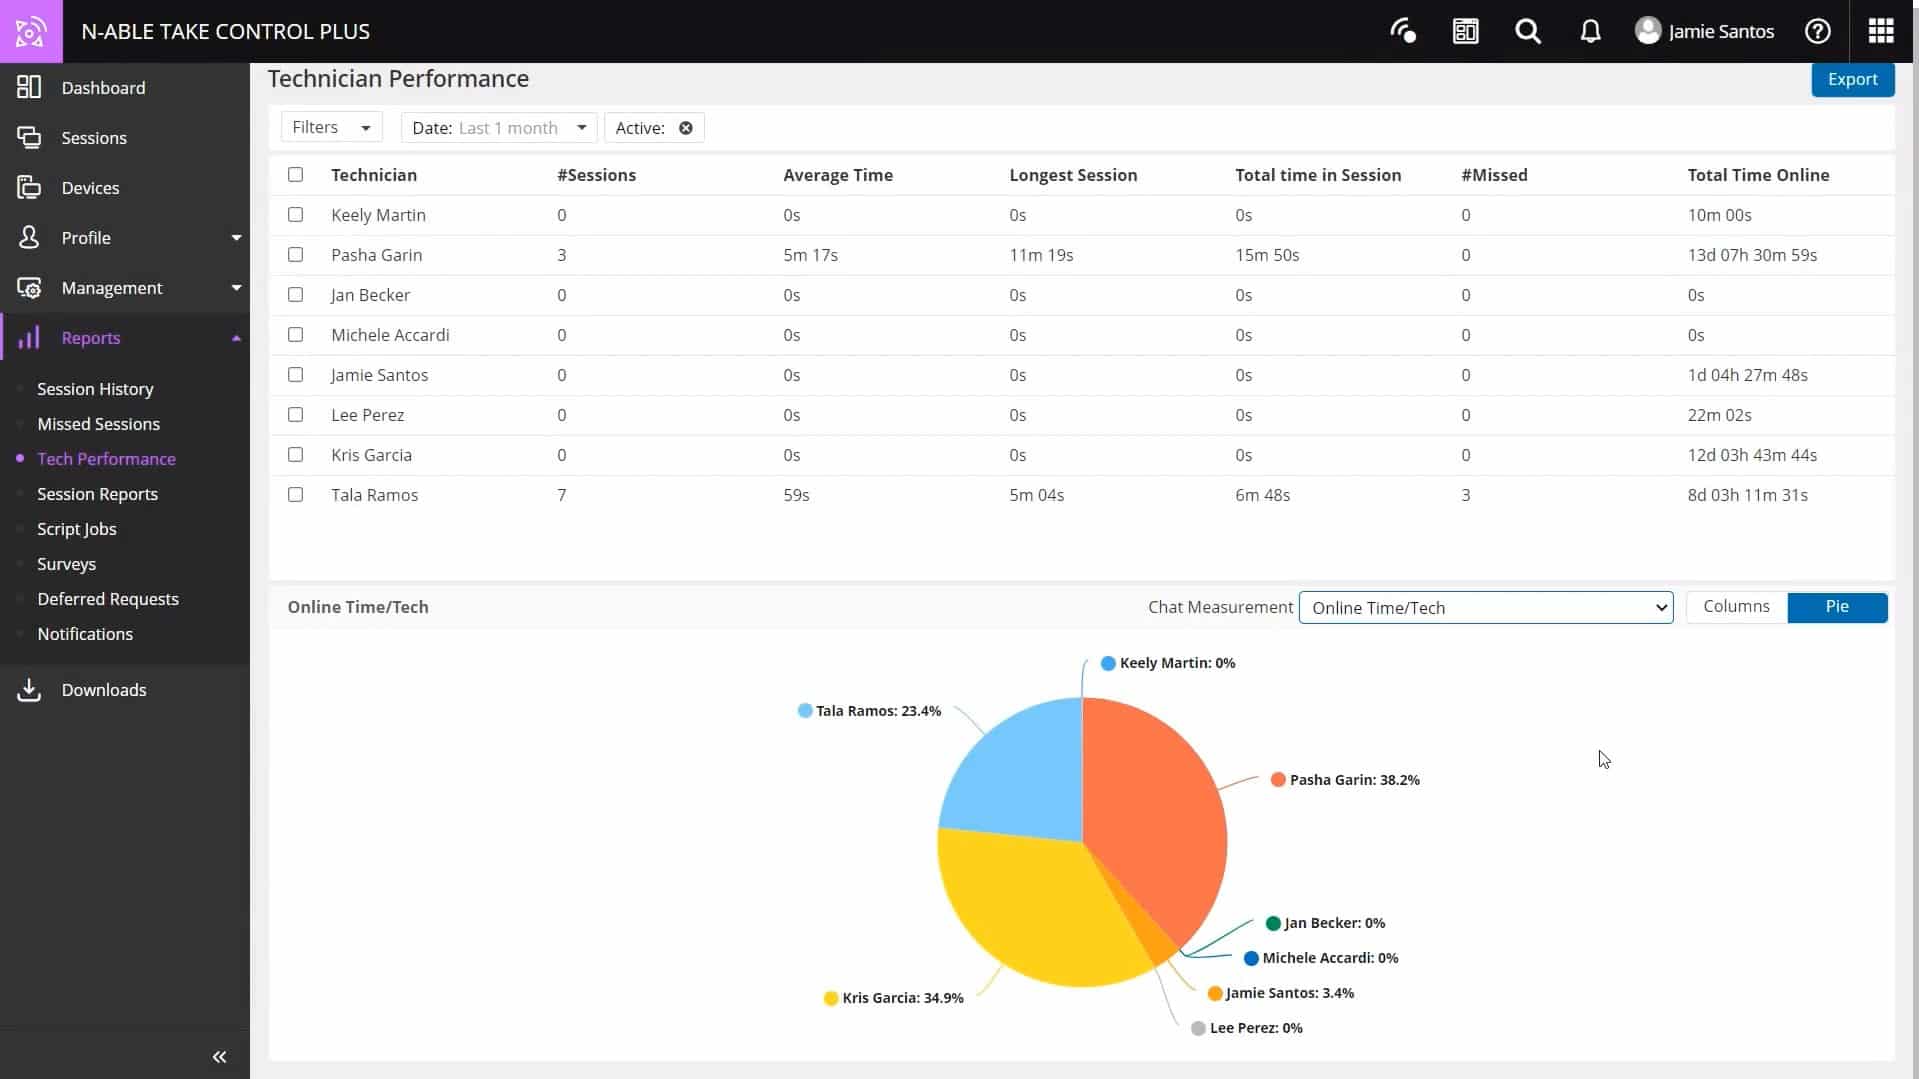Open the search in the top bar

pyautogui.click(x=1527, y=31)
